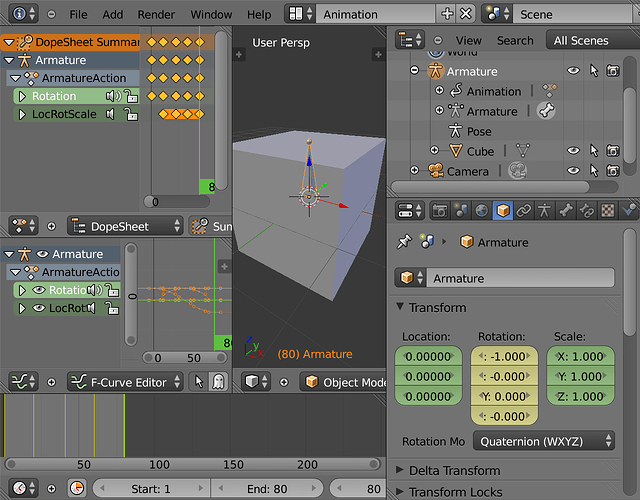640x500 pixels.
Task: Toggle Rotation group visibility eye in F-Curve
Action: (39, 290)
